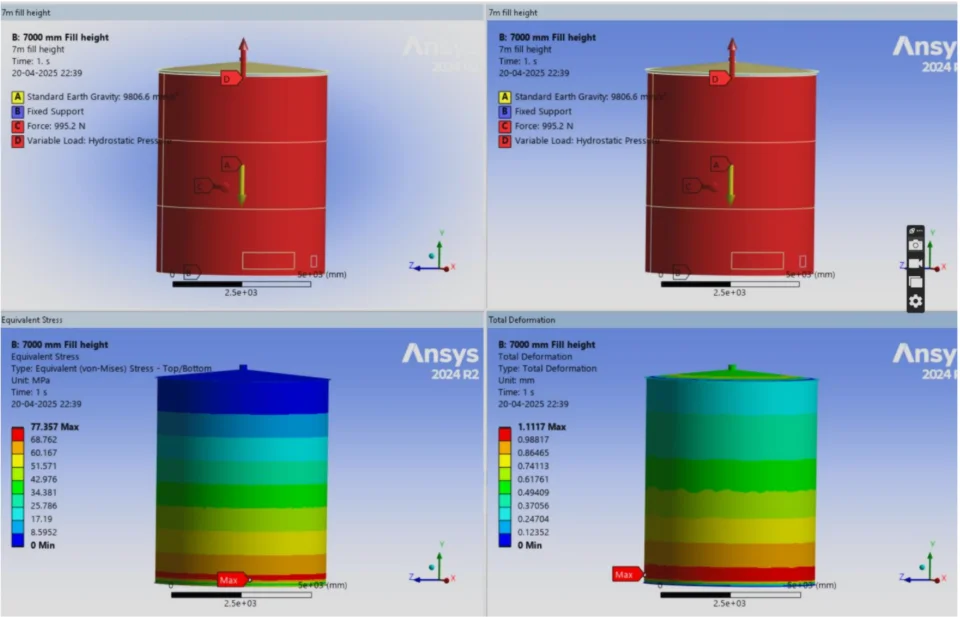Image resolution: width=960 pixels, height=617 pixels.
Task: Click red C Force icon in right viewport legend
Action: 504,126
